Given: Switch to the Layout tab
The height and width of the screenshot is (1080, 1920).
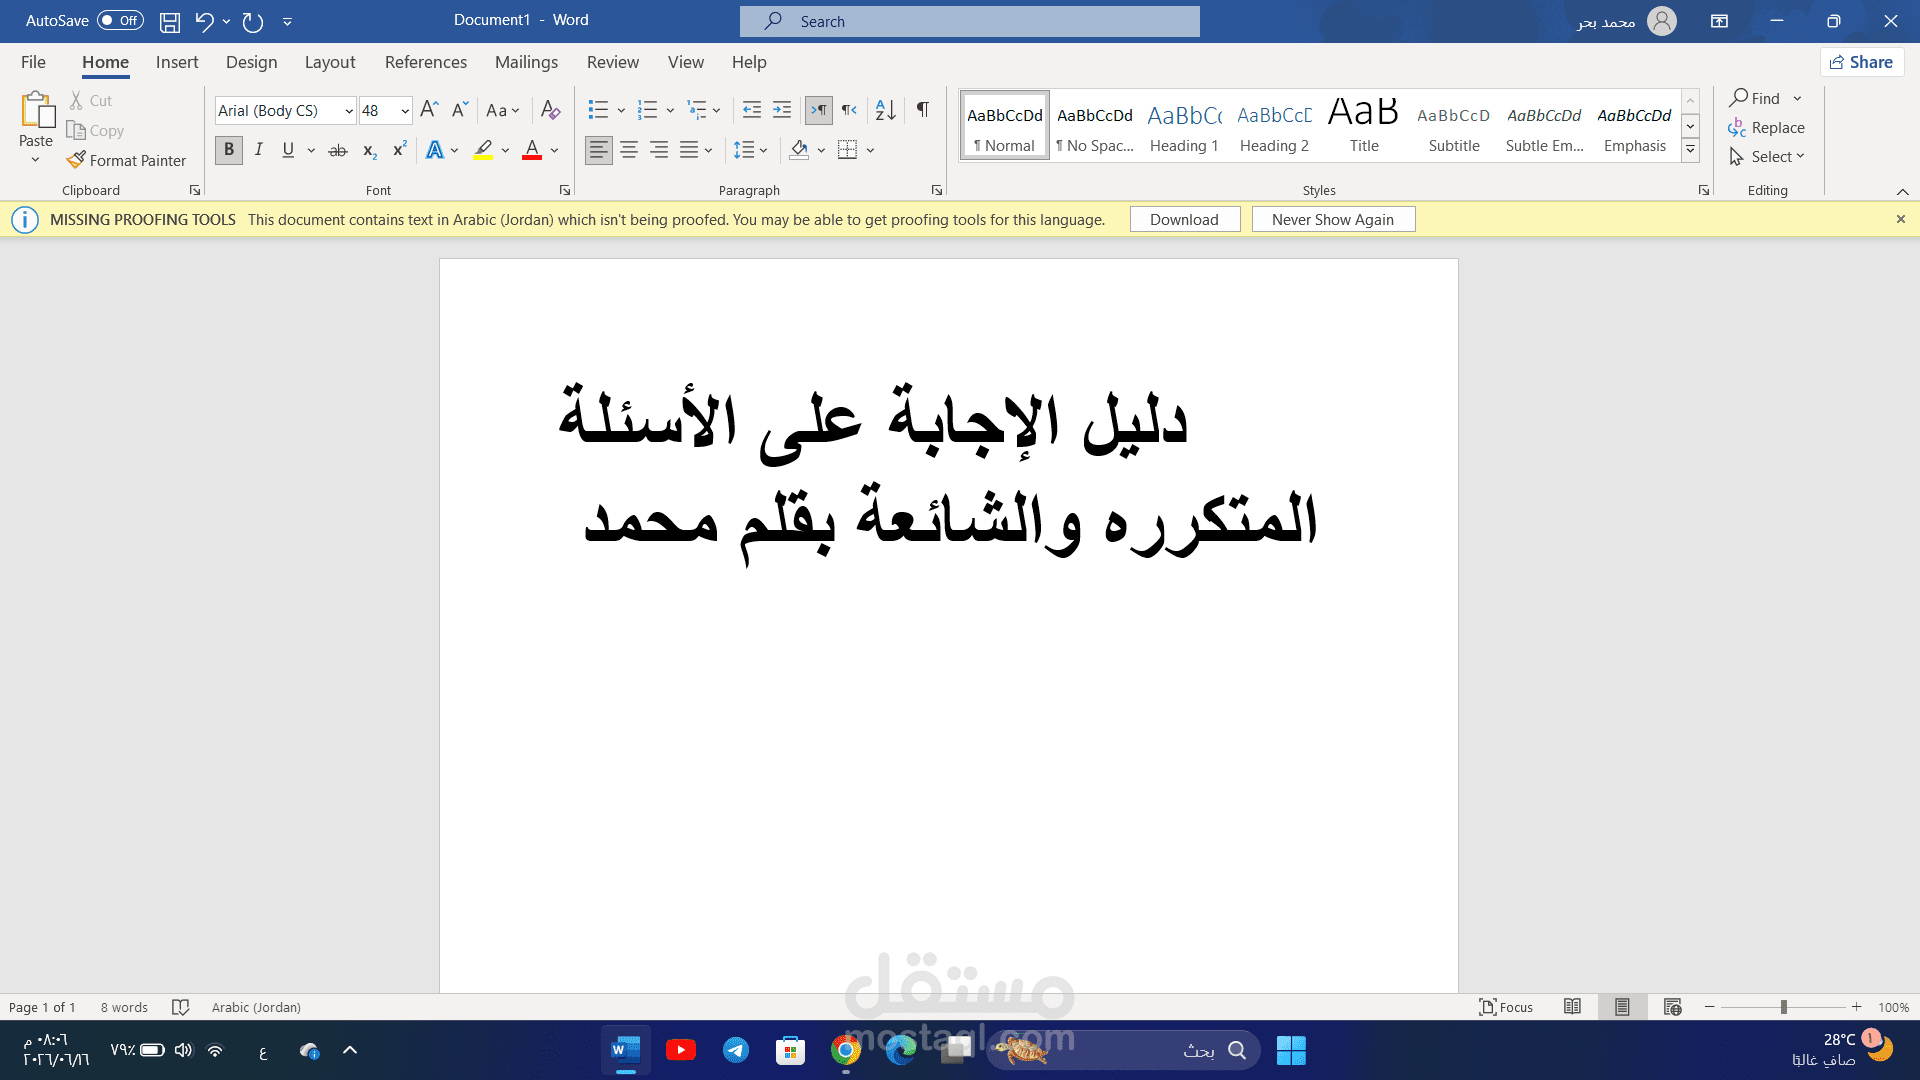Looking at the screenshot, I should pyautogui.click(x=330, y=62).
